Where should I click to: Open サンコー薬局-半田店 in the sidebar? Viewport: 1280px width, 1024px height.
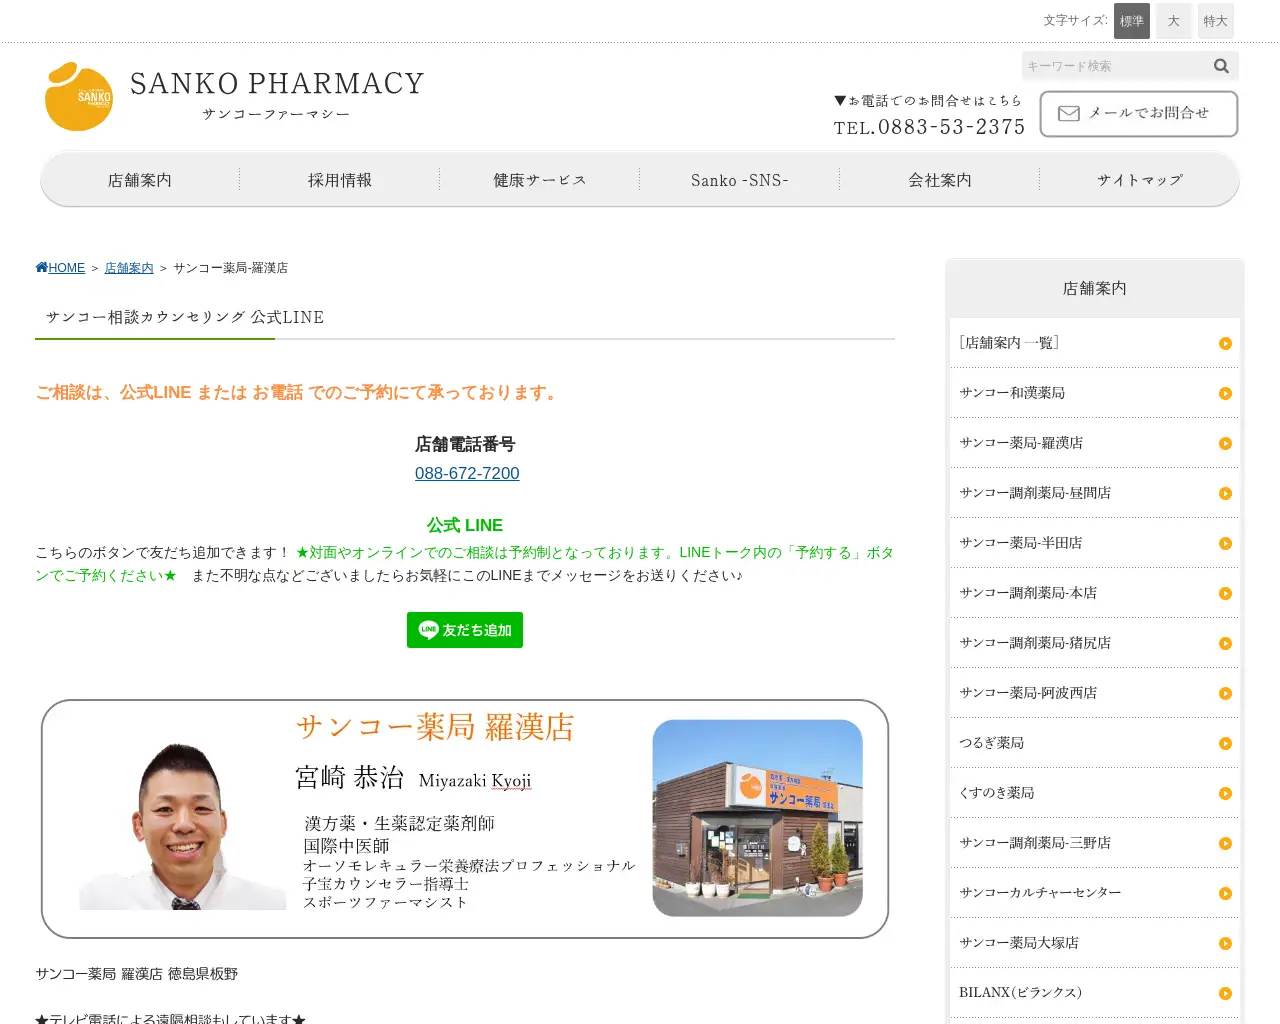1095,543
